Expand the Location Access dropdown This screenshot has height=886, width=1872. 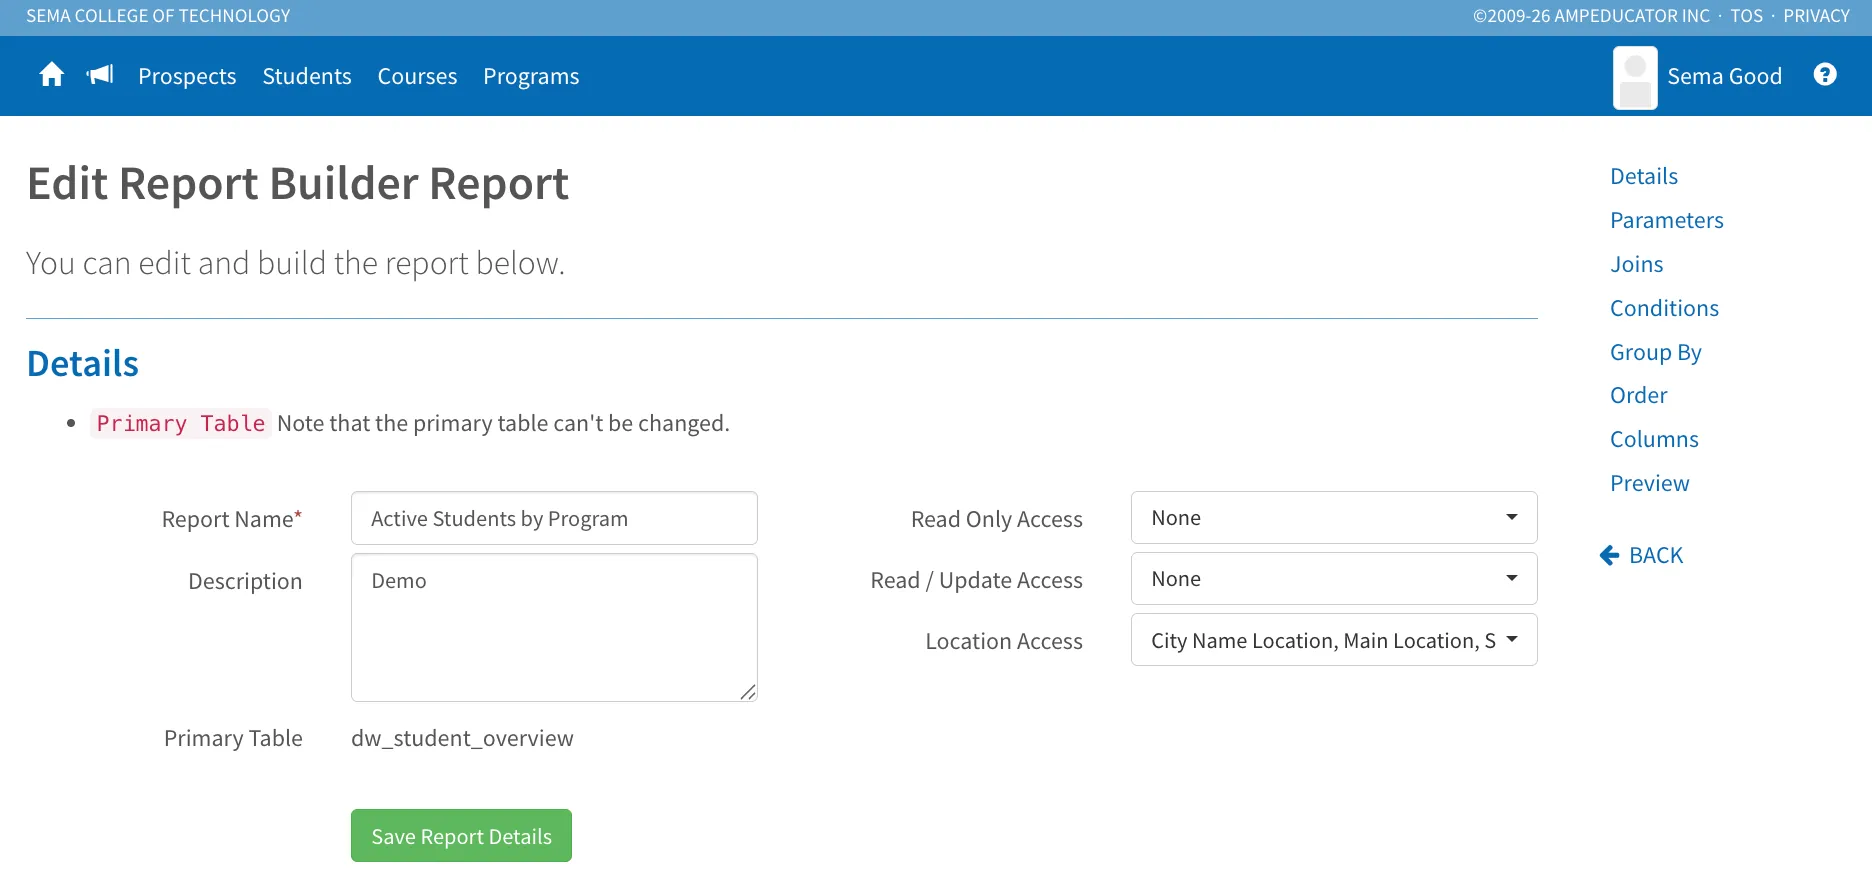tap(1334, 640)
